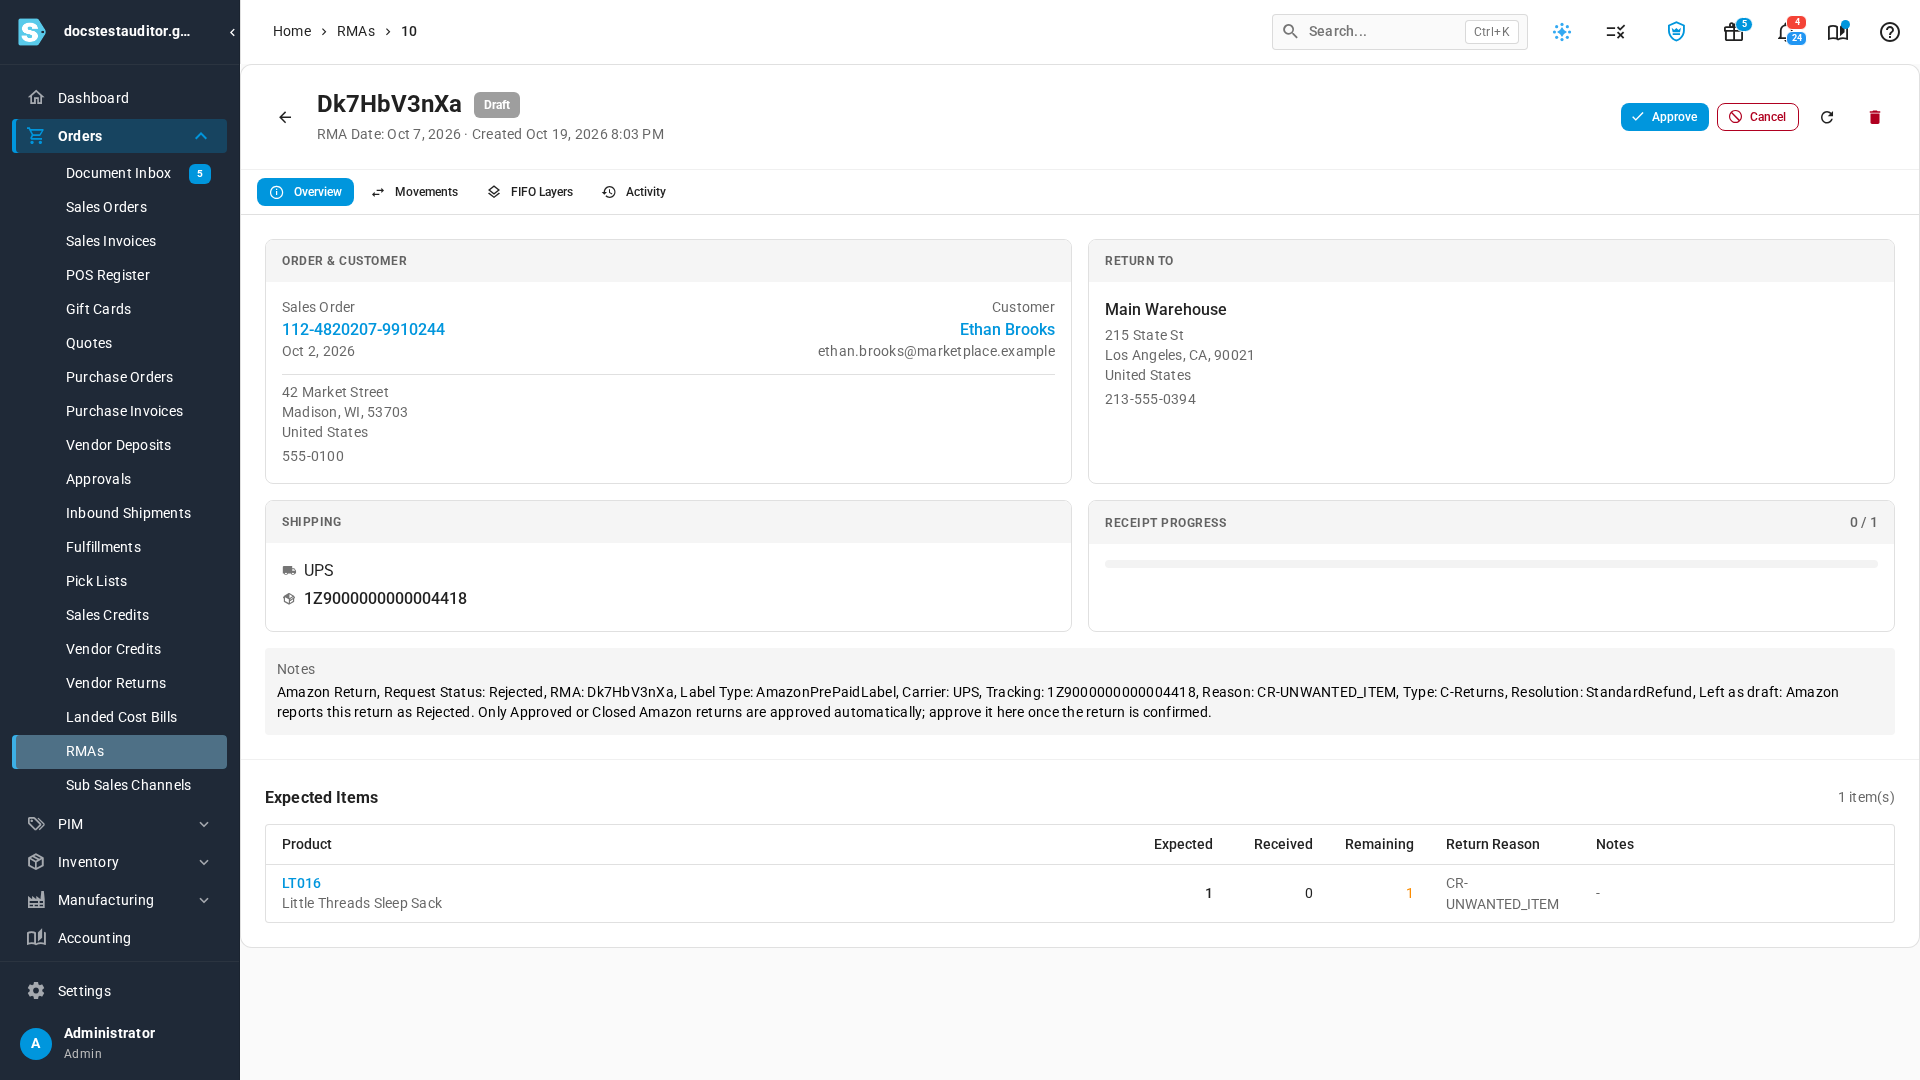Switch to the Movements tab
This screenshot has height=1080, width=1920.
click(414, 192)
